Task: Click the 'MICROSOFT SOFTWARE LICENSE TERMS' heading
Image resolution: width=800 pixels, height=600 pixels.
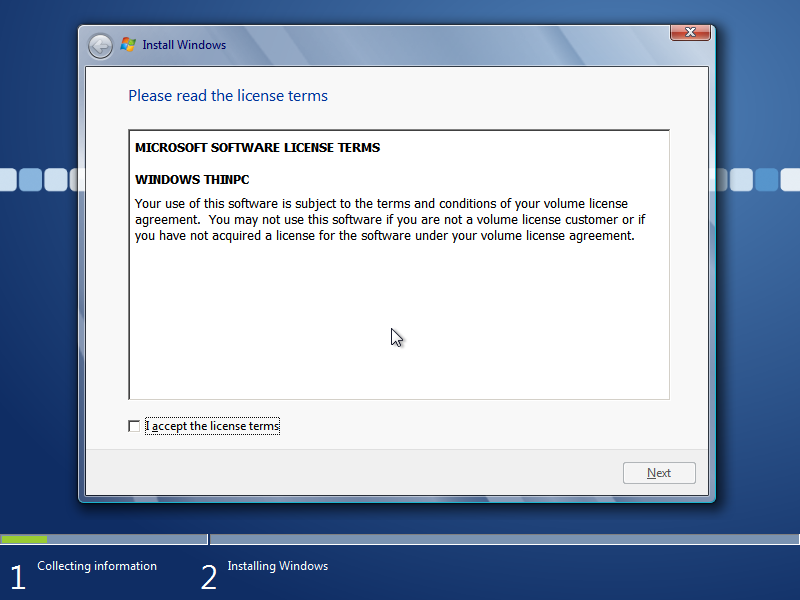Action: coord(258,147)
